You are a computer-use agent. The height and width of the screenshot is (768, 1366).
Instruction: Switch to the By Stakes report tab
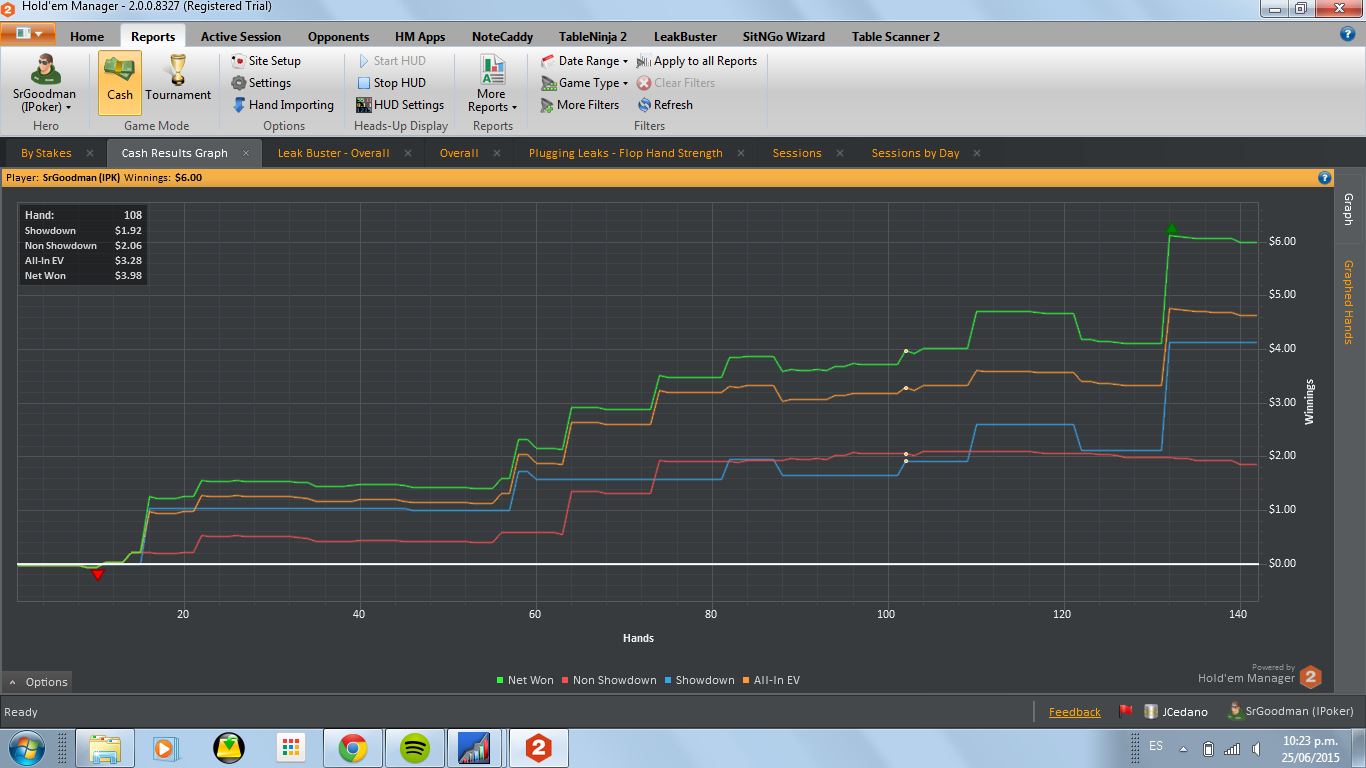point(46,153)
